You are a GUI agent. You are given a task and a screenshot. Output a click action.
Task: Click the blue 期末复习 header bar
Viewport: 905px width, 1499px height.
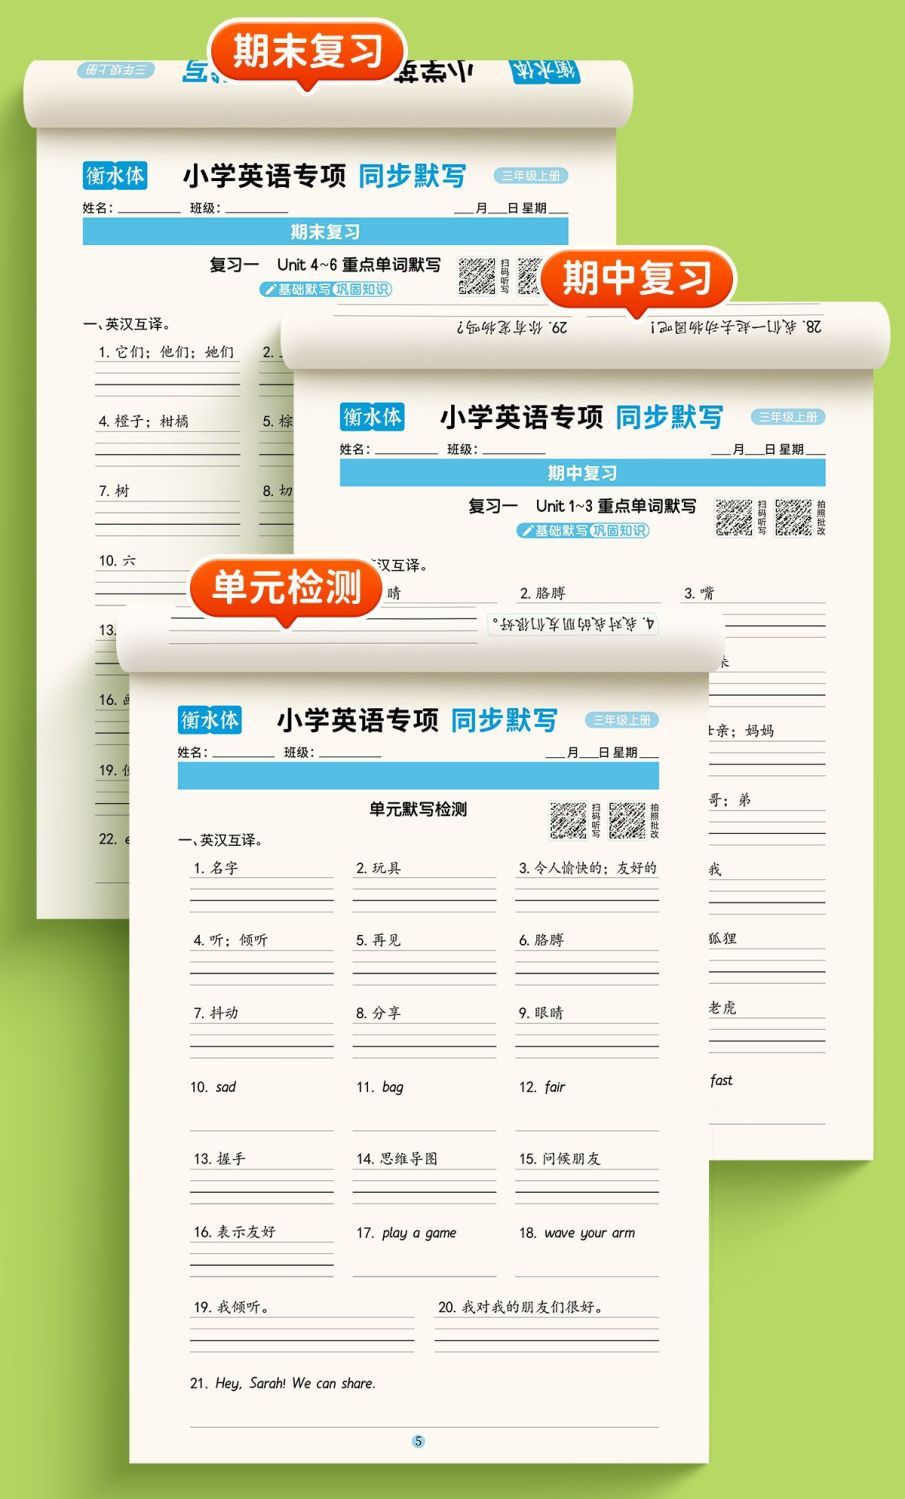coord(325,232)
